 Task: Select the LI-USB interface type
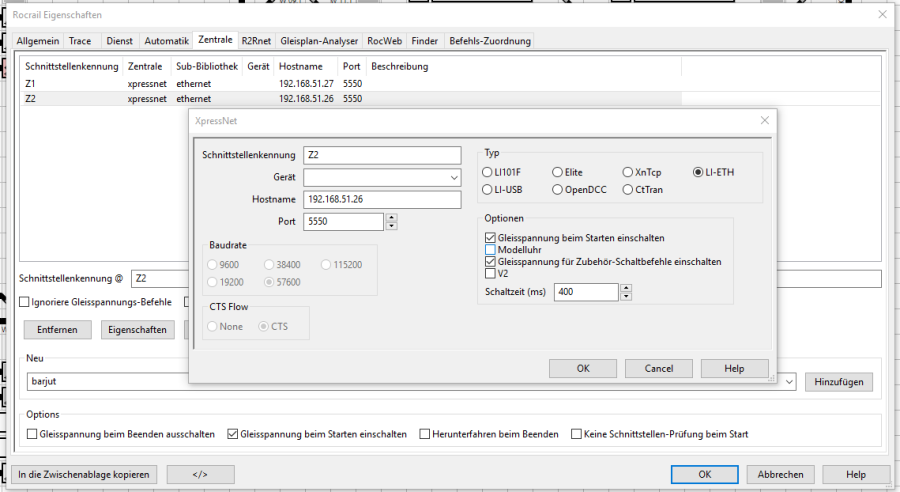click(x=487, y=189)
